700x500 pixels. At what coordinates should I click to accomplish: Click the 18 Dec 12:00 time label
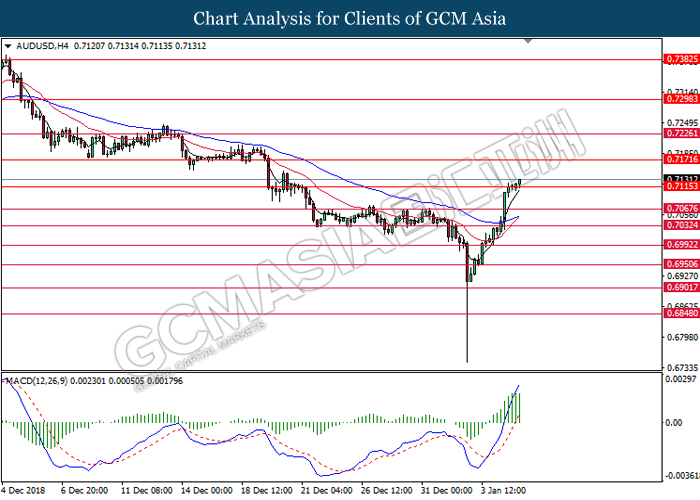point(267,490)
